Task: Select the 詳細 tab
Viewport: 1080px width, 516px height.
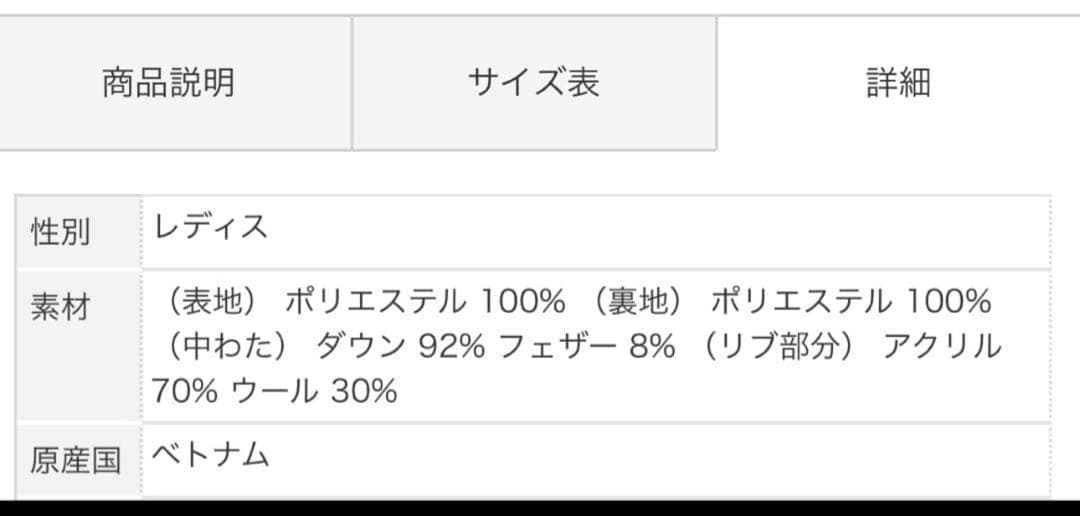Action: point(897,82)
